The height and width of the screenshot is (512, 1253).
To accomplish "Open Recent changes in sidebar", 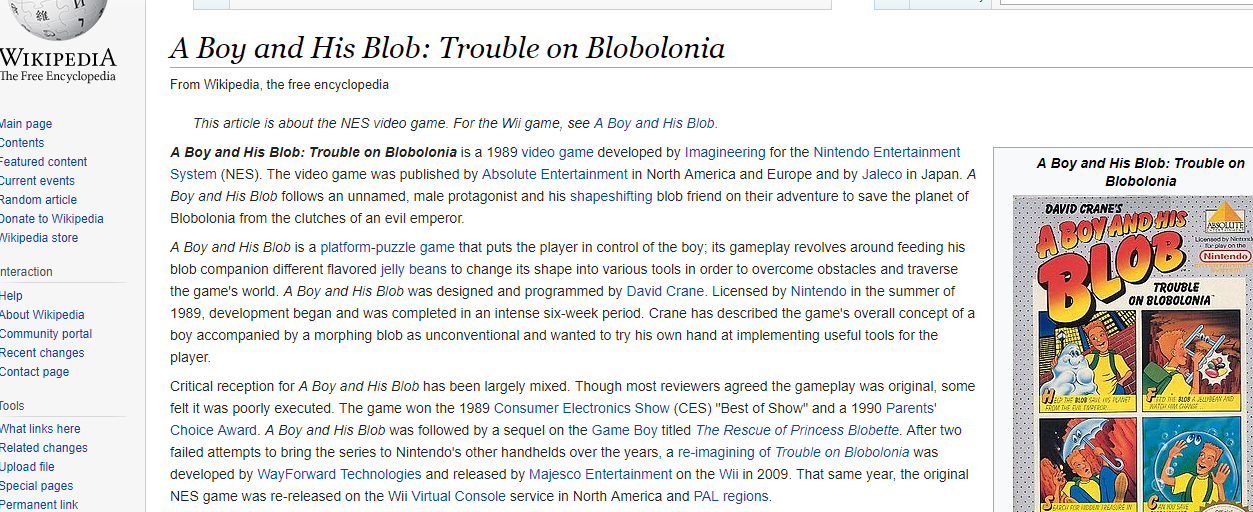I will [42, 353].
